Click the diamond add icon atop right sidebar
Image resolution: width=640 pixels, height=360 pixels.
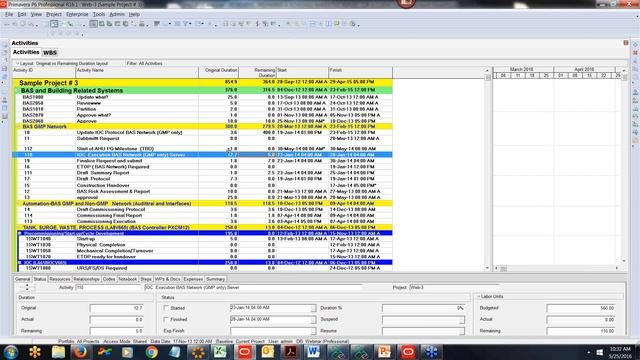635,44
